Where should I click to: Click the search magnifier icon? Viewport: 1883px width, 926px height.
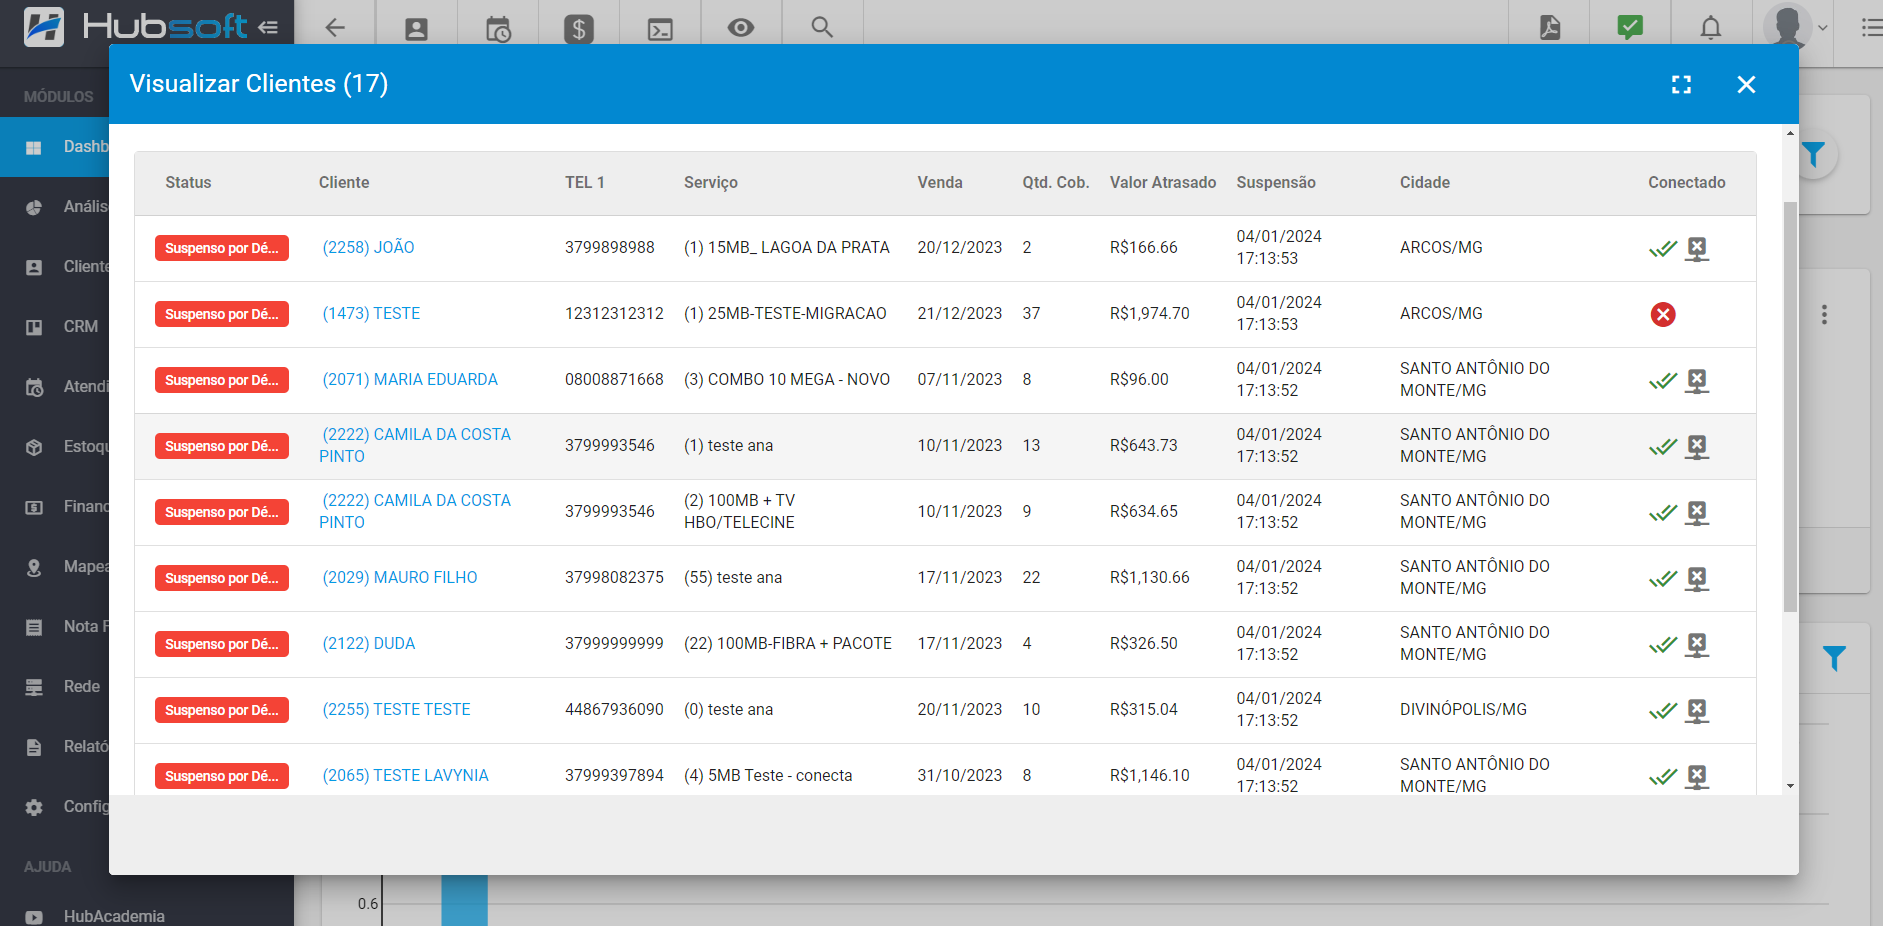821,27
